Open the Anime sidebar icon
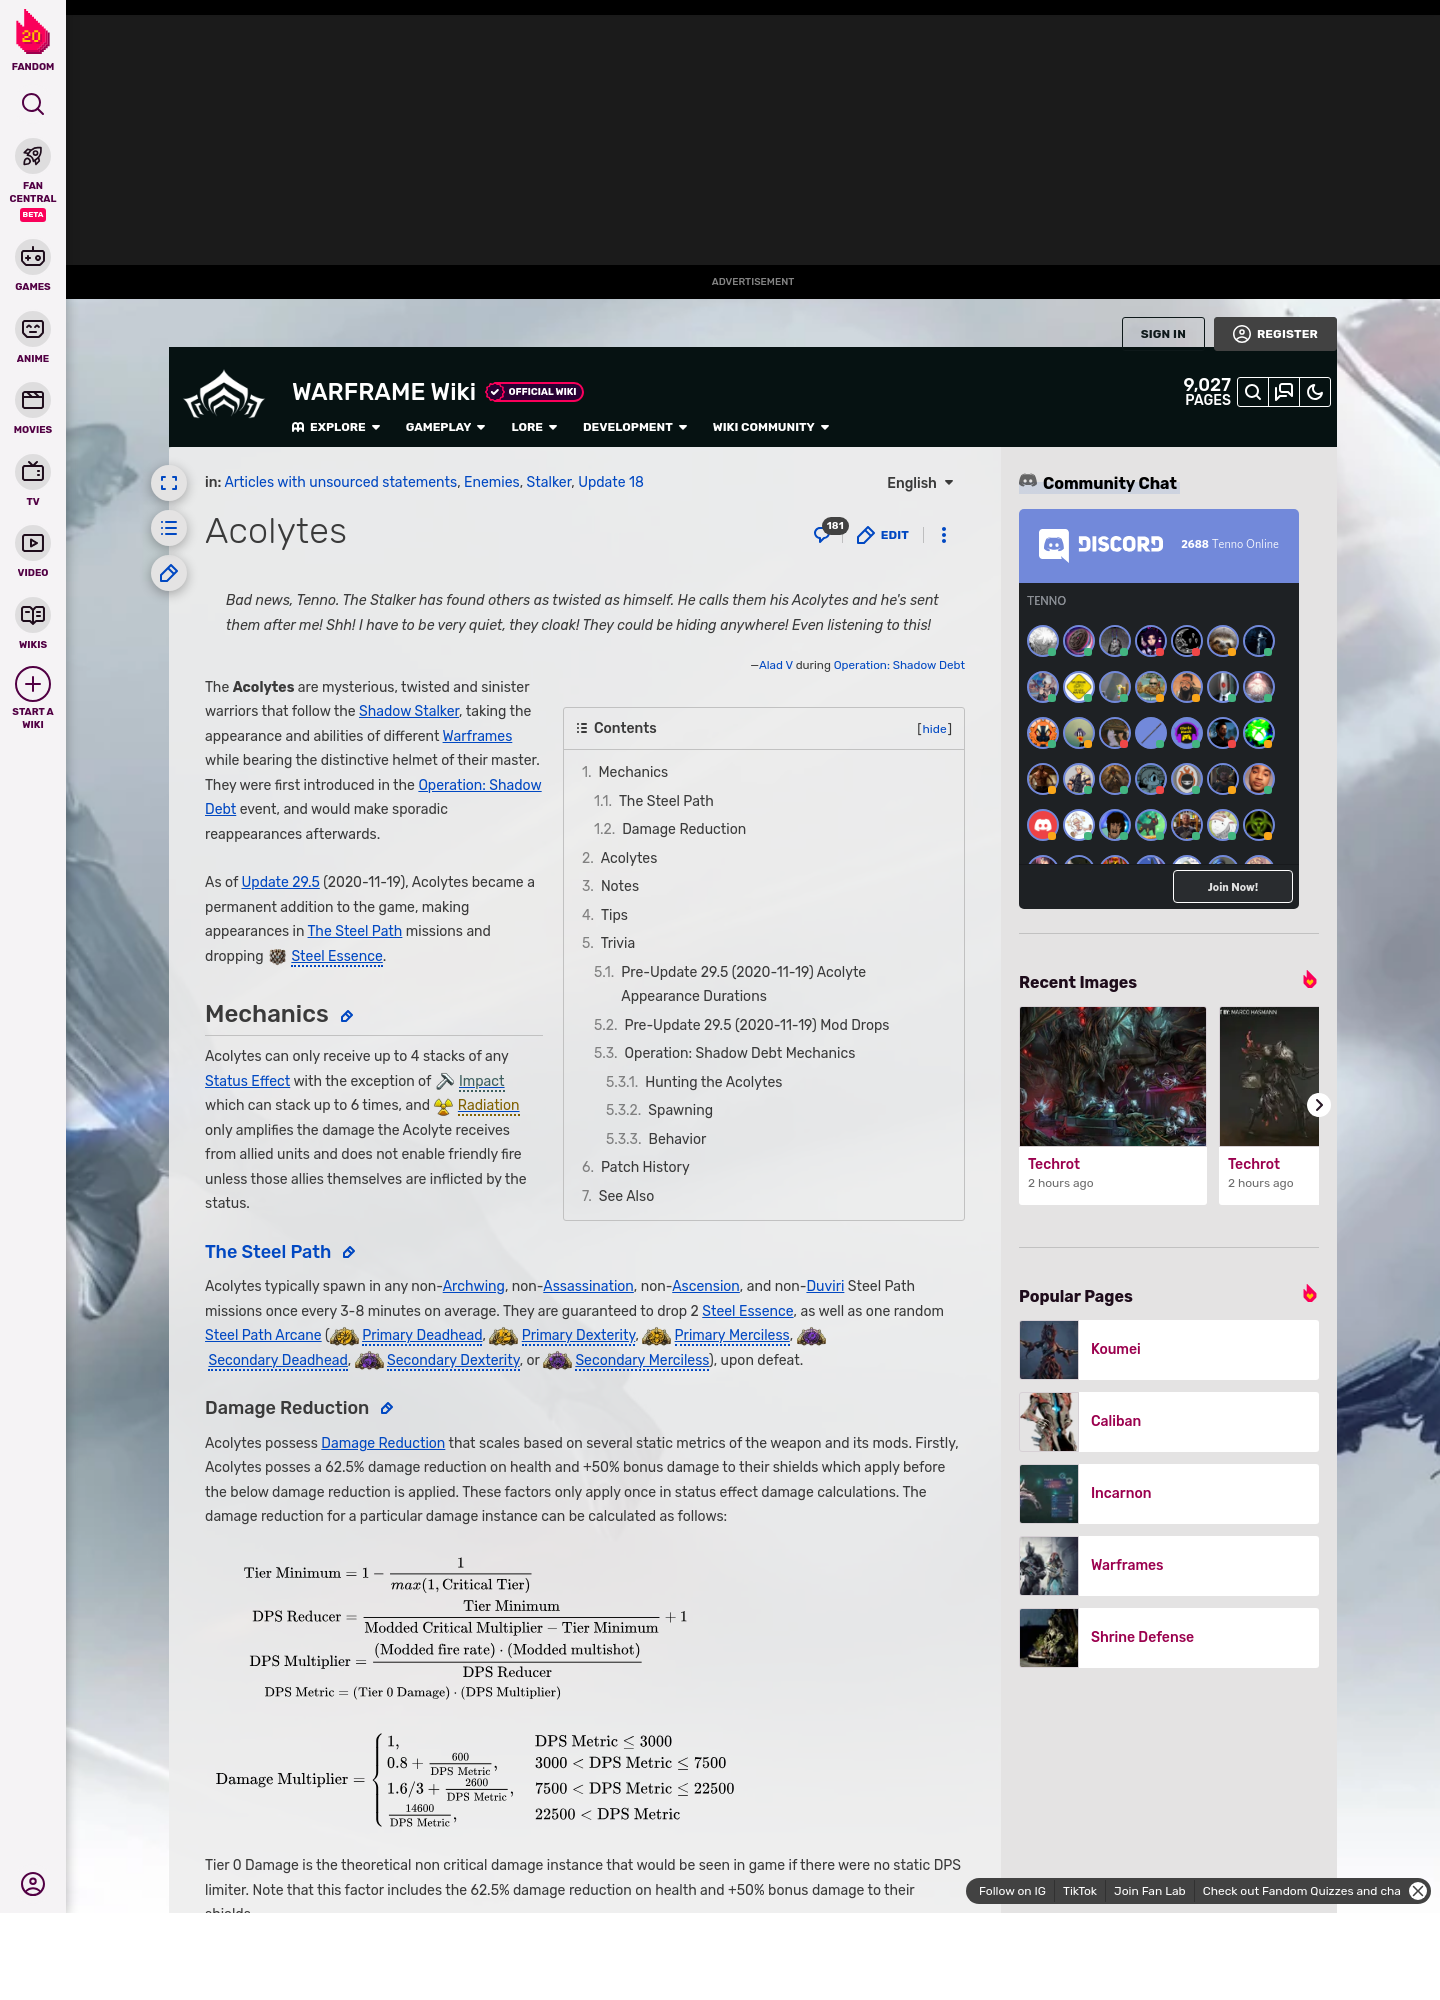 pos(33,329)
